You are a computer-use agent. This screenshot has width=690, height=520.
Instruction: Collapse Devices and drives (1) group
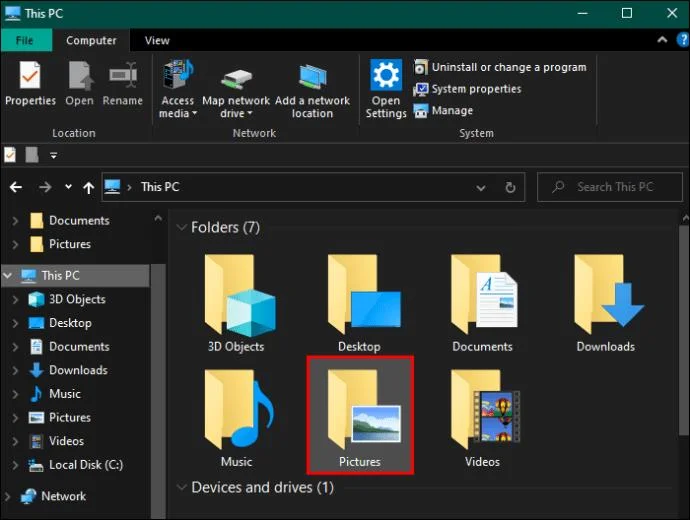tap(181, 487)
